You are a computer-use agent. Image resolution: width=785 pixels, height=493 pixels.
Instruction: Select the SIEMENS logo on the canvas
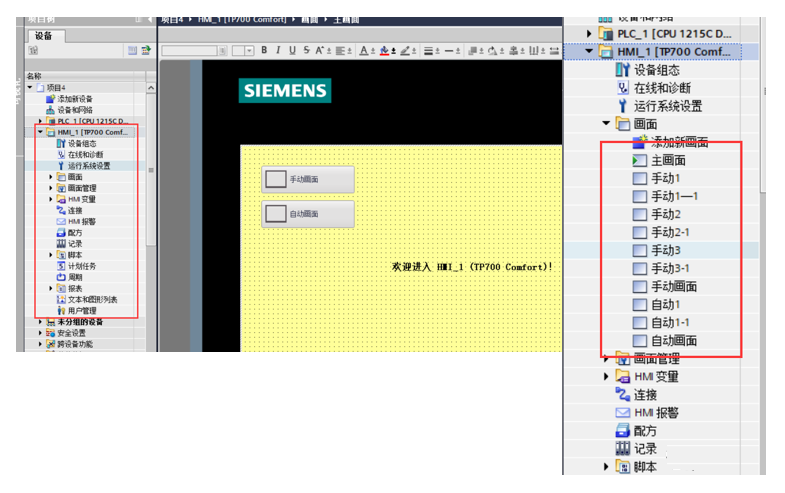(285, 91)
